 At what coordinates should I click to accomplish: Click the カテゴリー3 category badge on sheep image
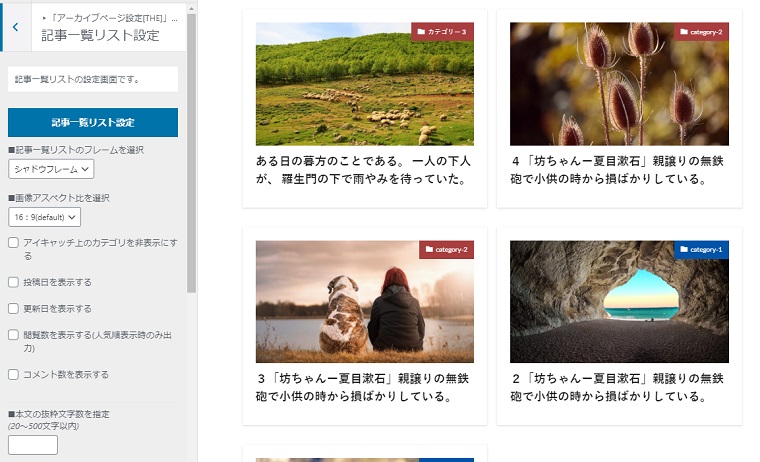click(442, 32)
